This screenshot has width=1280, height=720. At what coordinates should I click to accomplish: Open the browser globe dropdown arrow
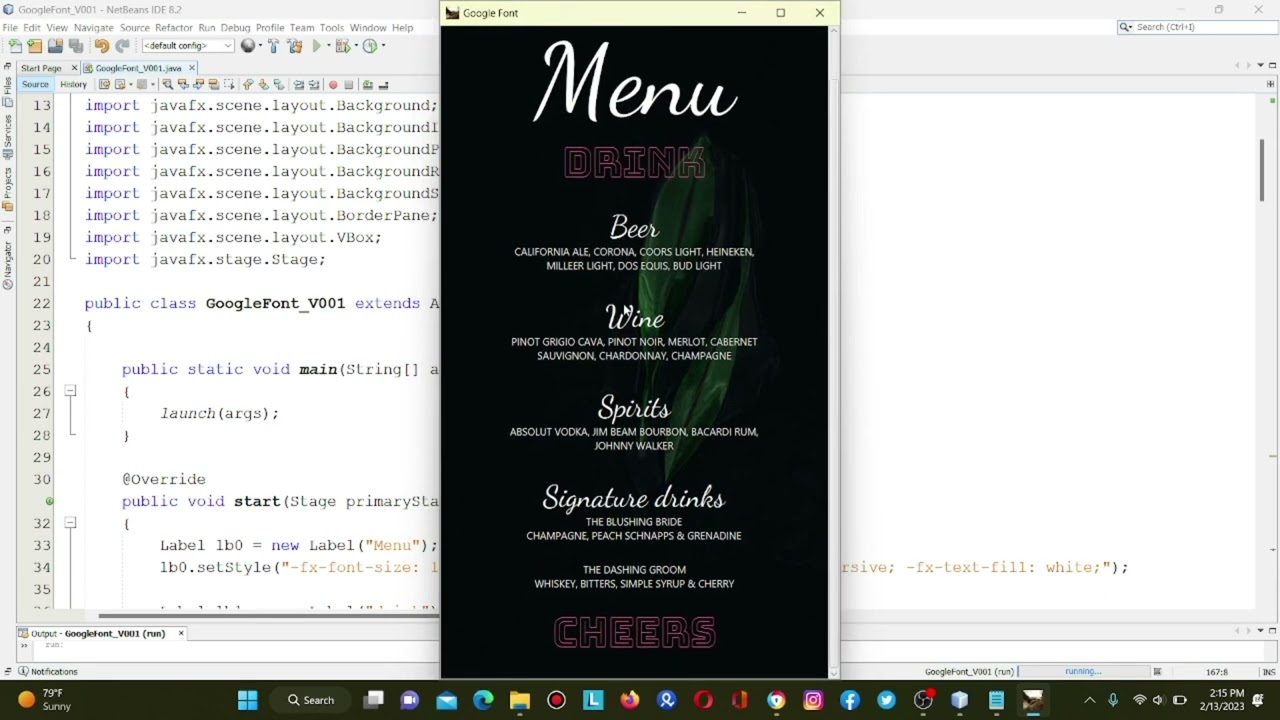(x=260, y=46)
